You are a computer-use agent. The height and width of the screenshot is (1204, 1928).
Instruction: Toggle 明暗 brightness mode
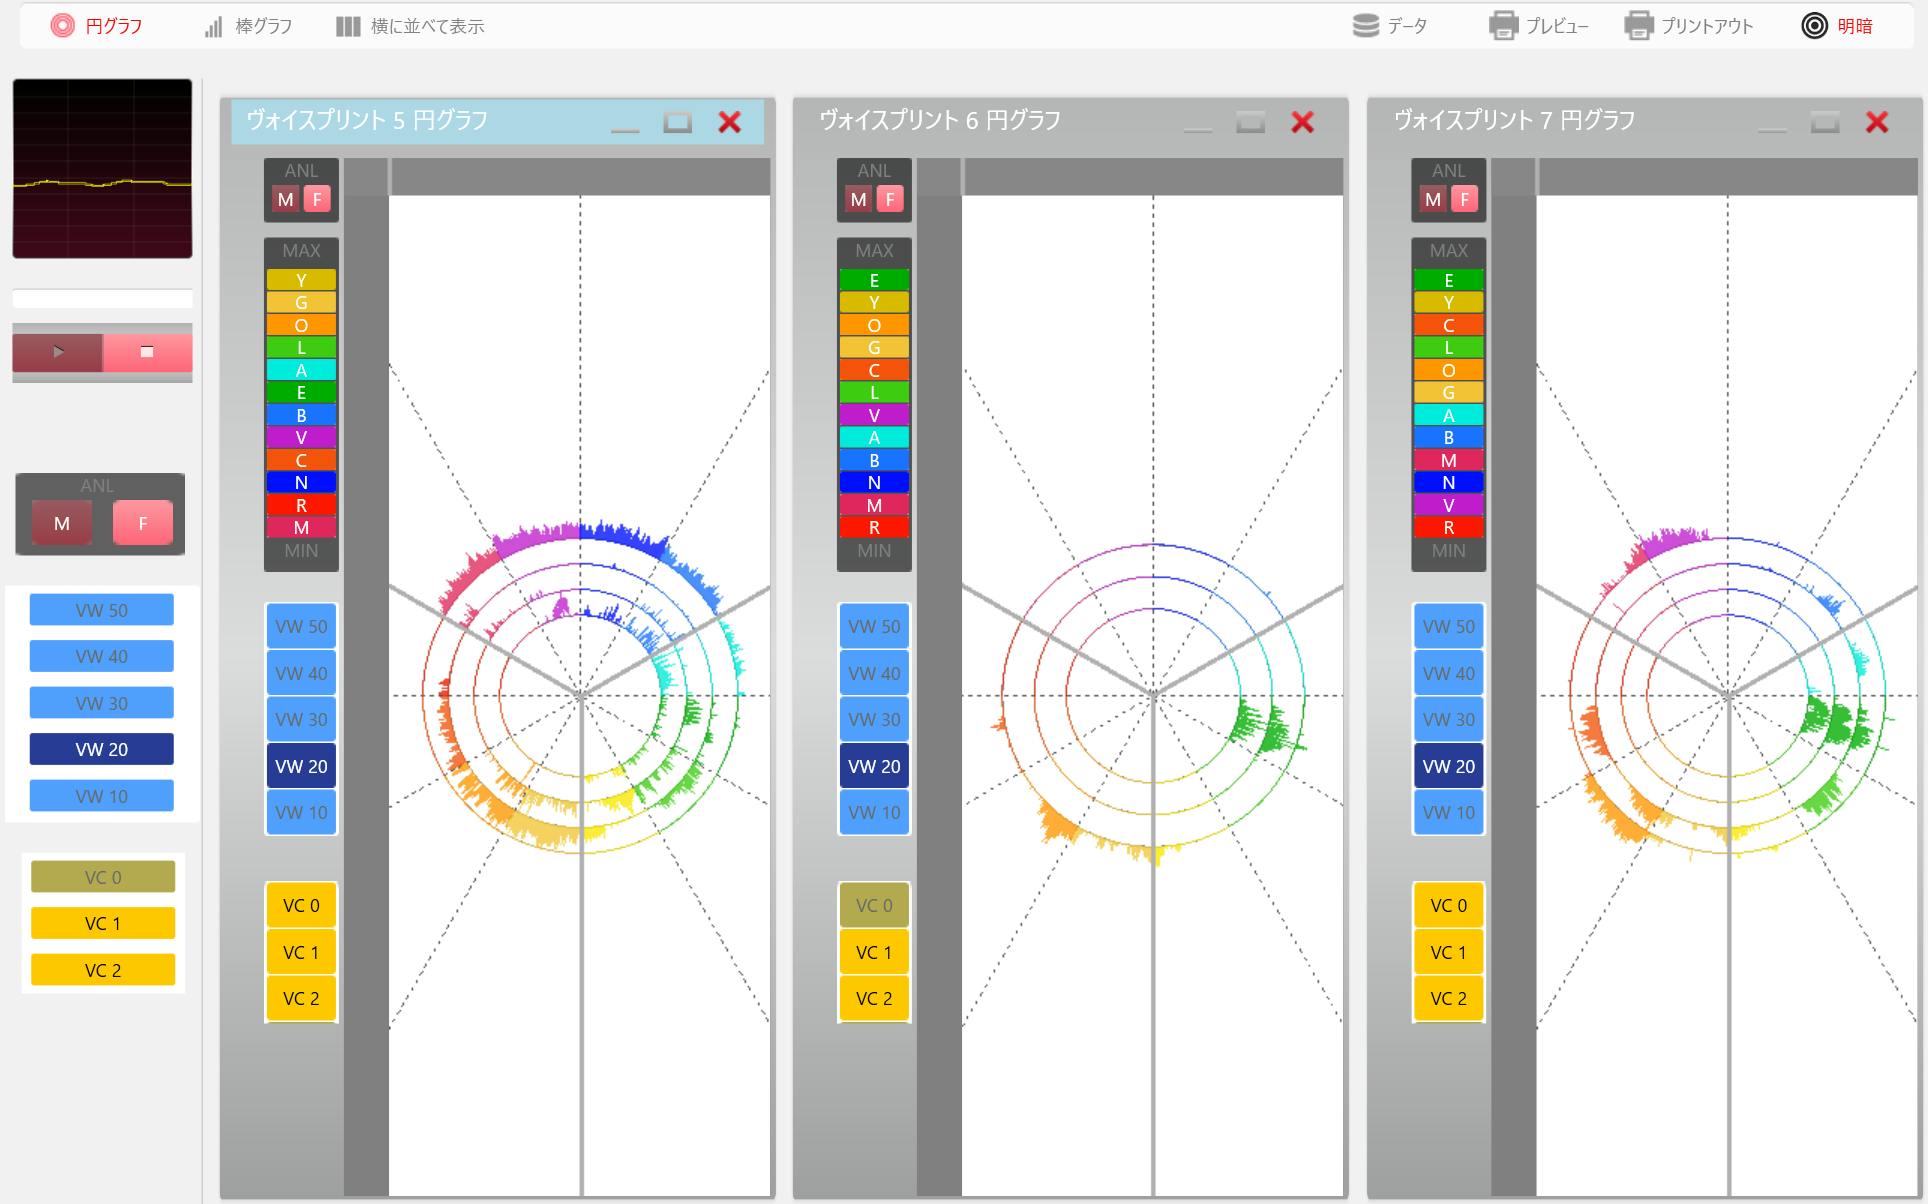1837,26
